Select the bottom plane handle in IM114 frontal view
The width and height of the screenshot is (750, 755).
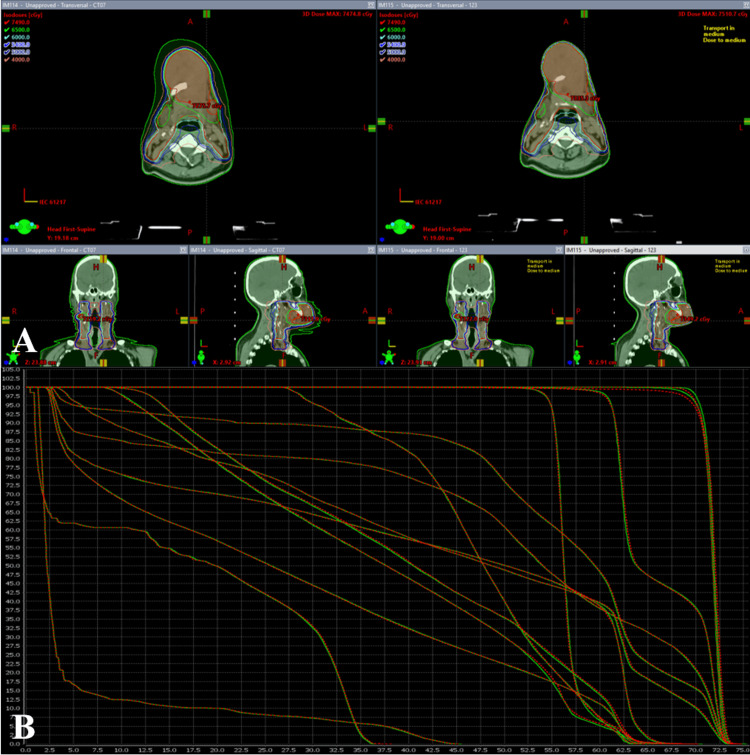click(103, 363)
